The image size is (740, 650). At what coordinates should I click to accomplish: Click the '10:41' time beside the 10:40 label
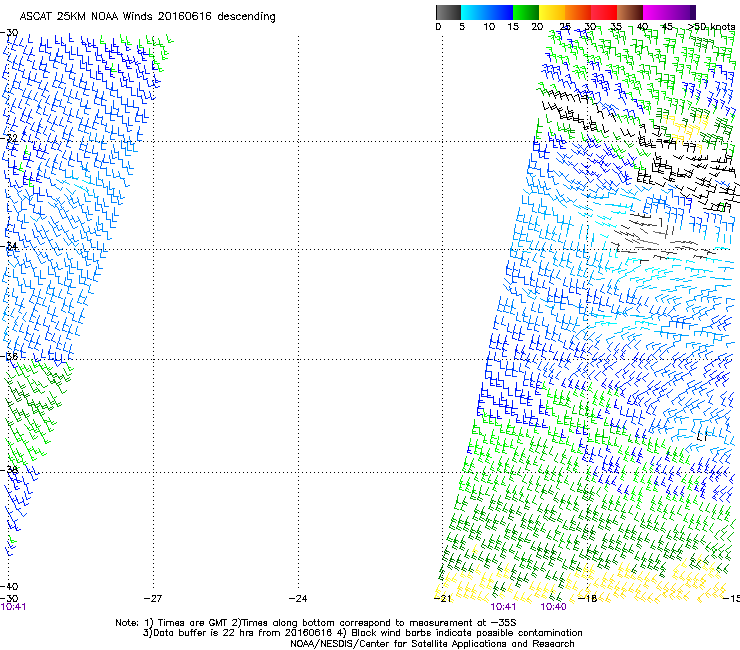click(x=503, y=607)
